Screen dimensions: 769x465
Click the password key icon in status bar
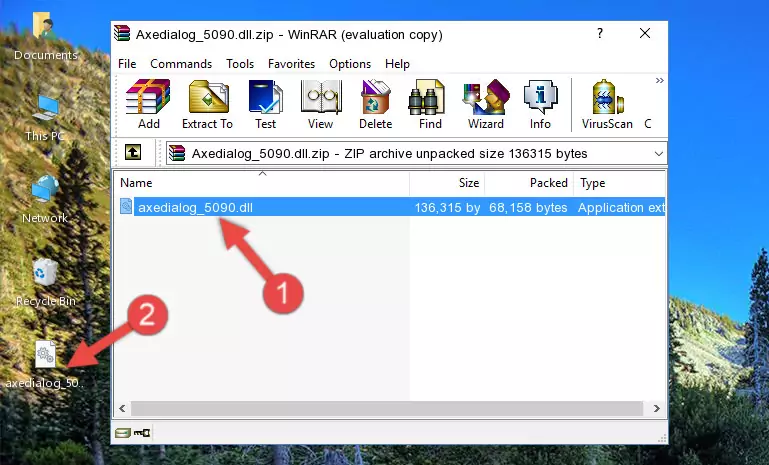coord(142,433)
